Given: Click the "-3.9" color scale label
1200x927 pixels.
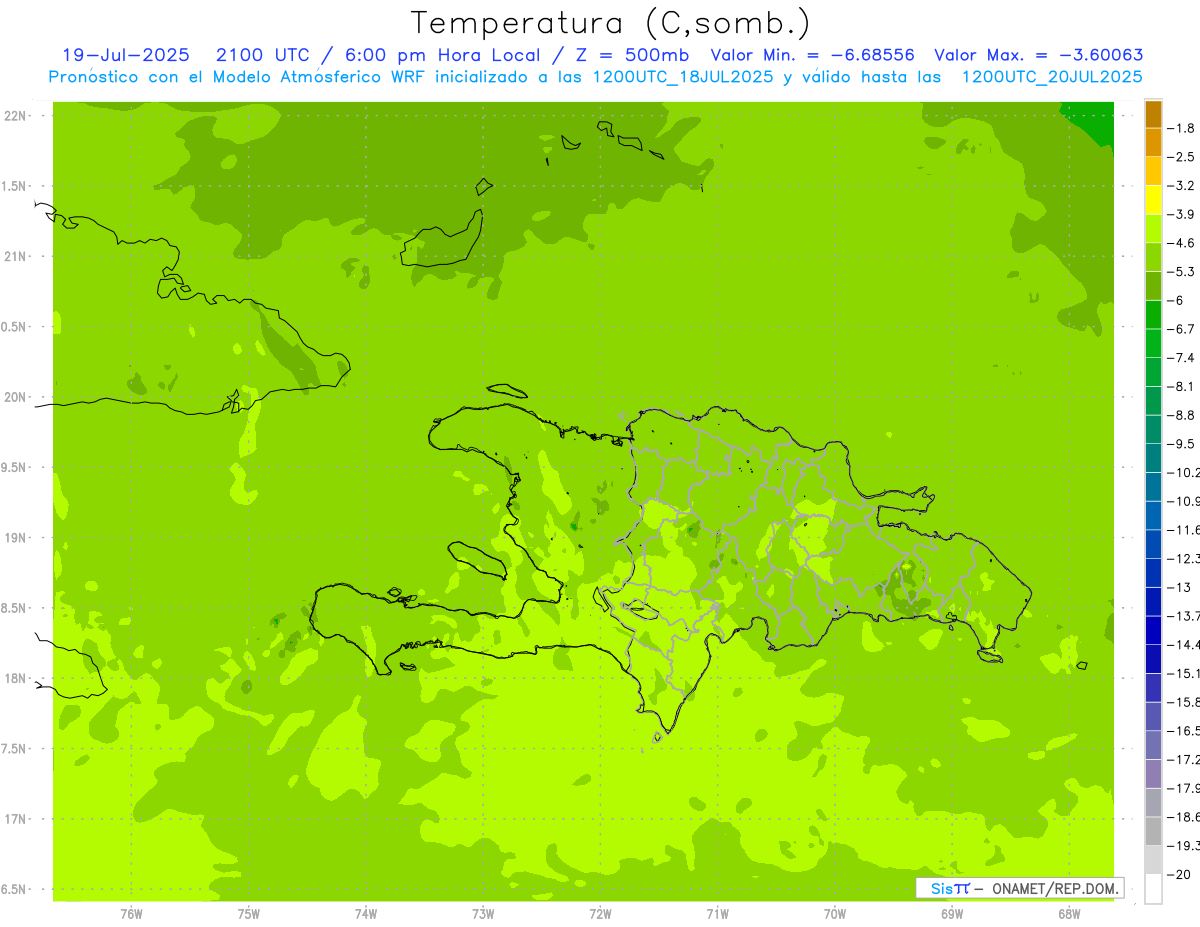Looking at the screenshot, I should coord(1181,214).
